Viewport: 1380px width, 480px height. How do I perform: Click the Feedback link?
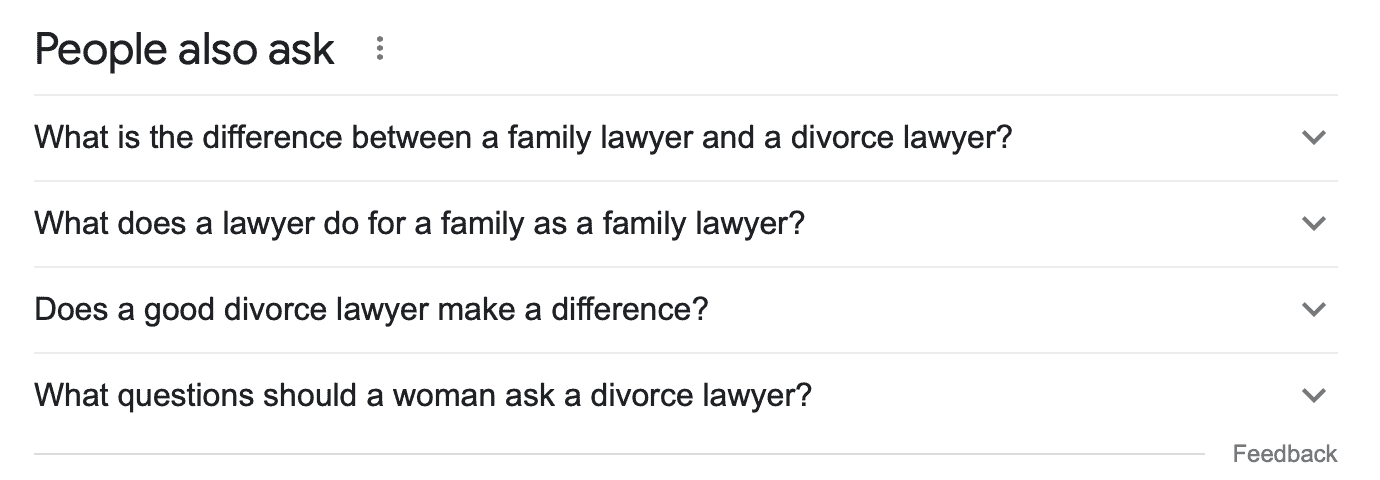[x=1284, y=454]
